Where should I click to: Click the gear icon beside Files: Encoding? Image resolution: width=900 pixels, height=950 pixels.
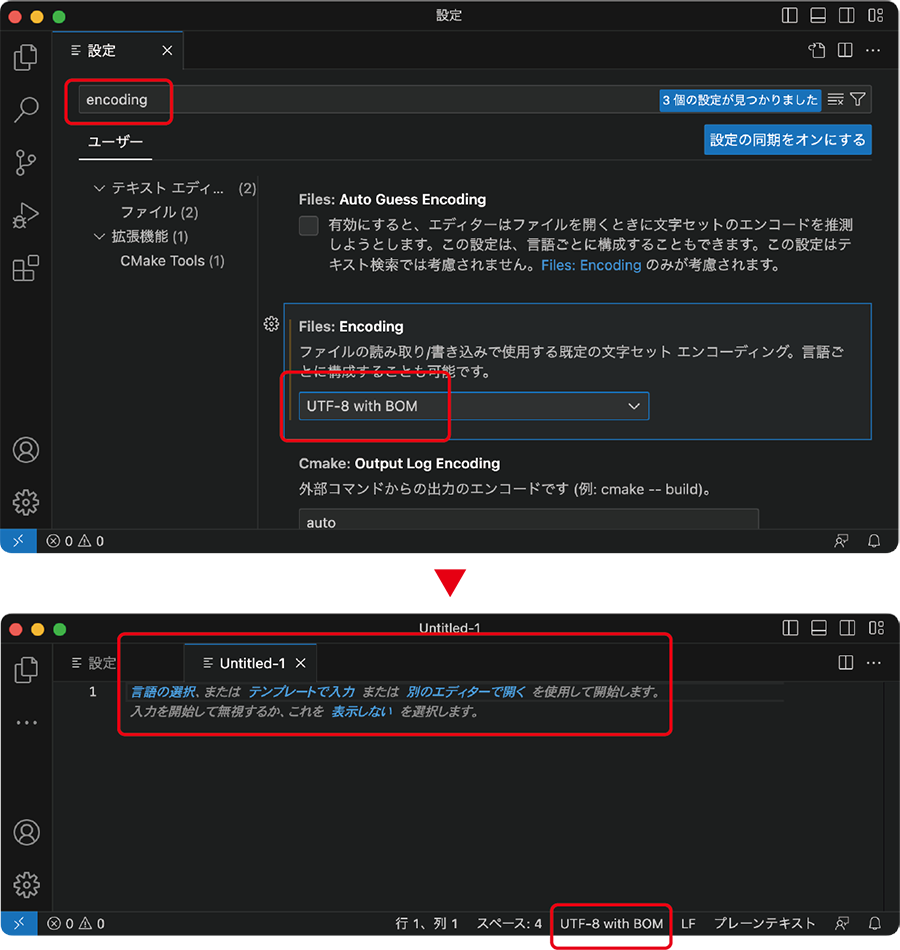click(x=272, y=324)
